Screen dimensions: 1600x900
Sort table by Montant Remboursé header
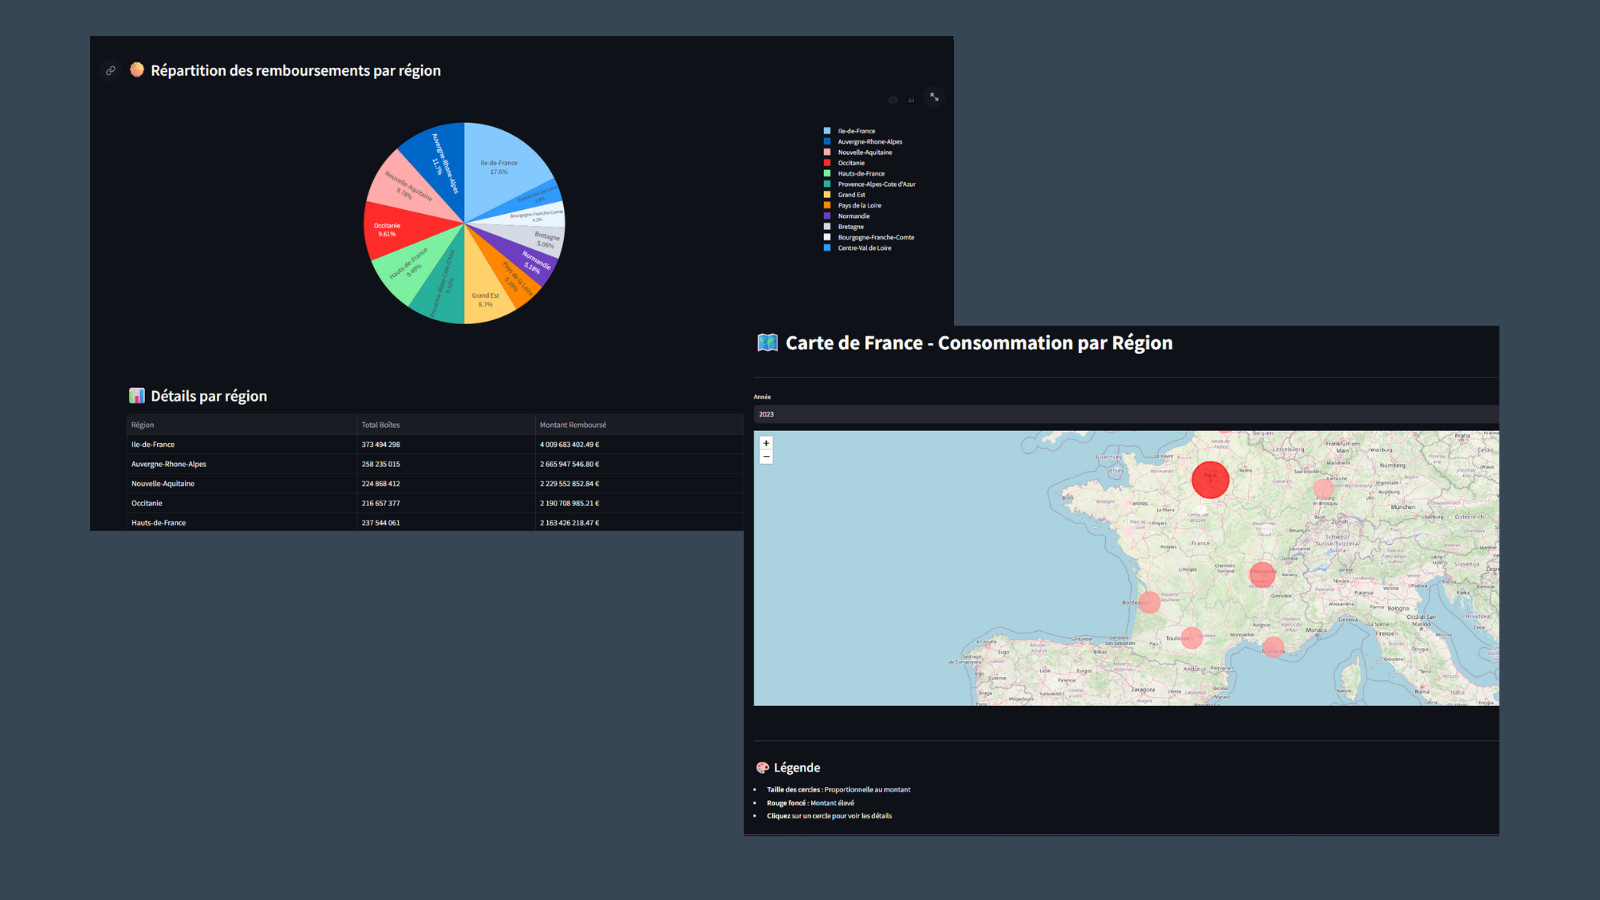tap(573, 425)
